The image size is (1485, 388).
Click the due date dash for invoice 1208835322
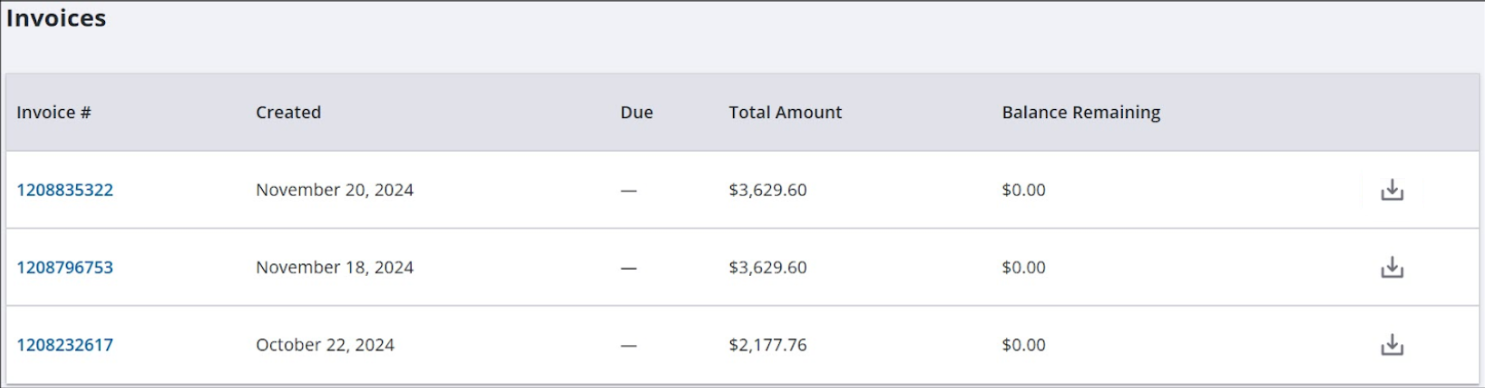click(x=628, y=190)
